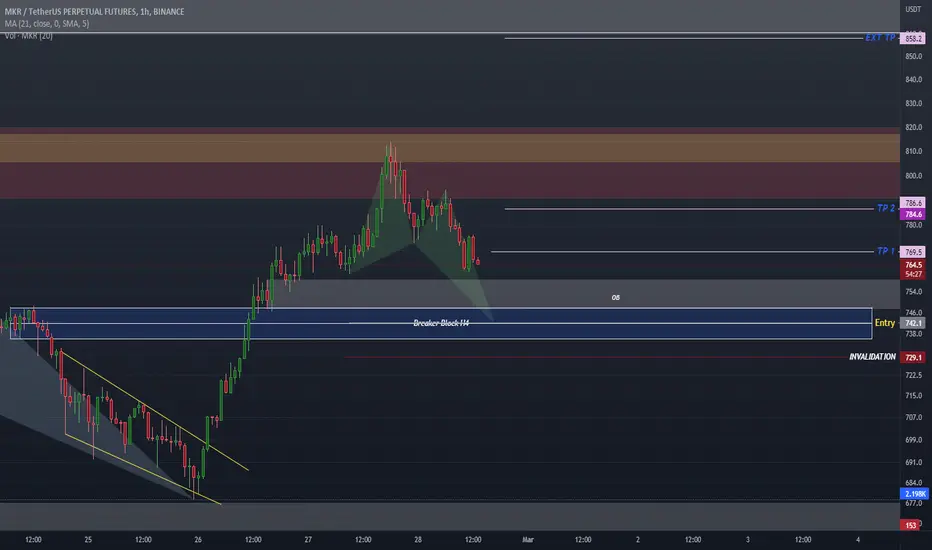
Task: Click 707.0 on the price axis
Action: pos(914,417)
